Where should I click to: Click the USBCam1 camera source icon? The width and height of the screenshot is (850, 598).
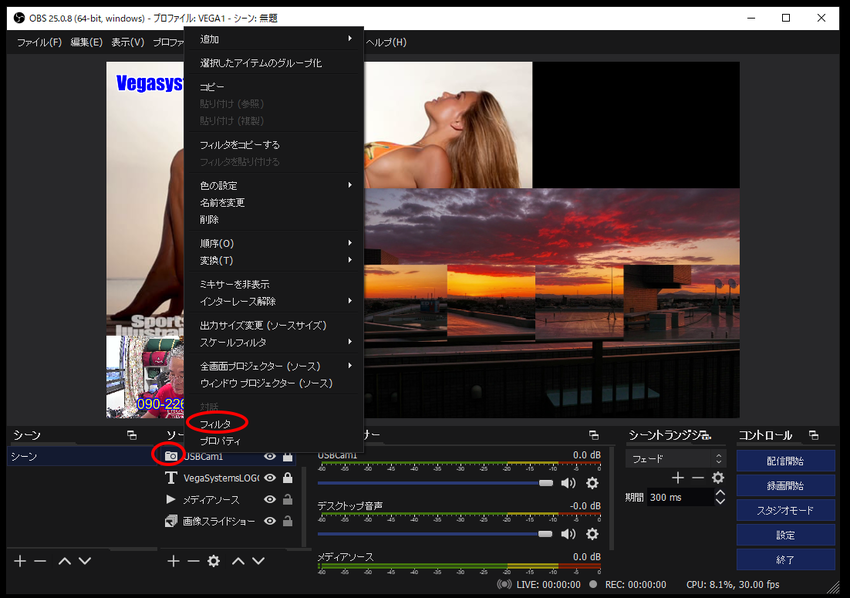pyautogui.click(x=171, y=456)
